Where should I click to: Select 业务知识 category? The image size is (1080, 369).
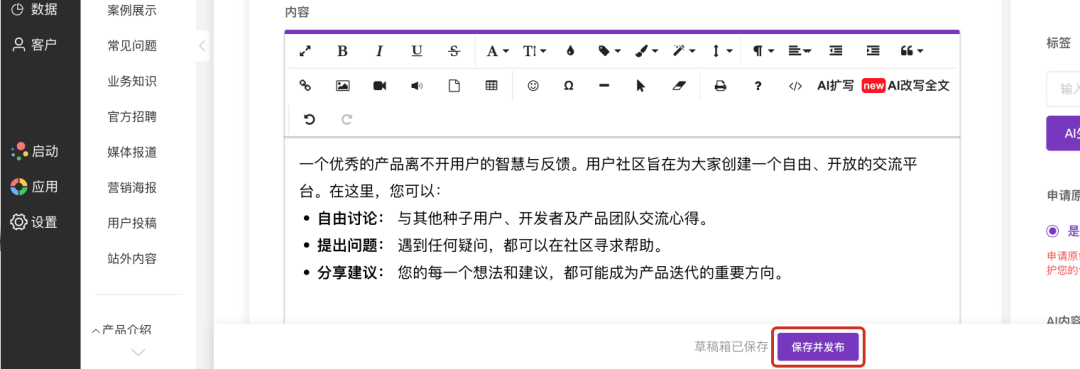point(132,81)
